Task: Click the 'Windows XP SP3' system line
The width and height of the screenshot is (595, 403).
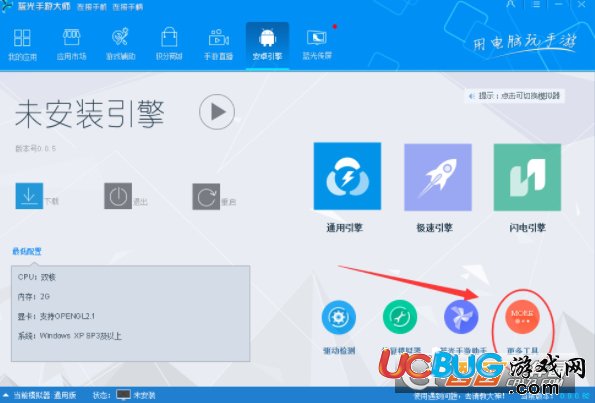Action: click(x=69, y=336)
